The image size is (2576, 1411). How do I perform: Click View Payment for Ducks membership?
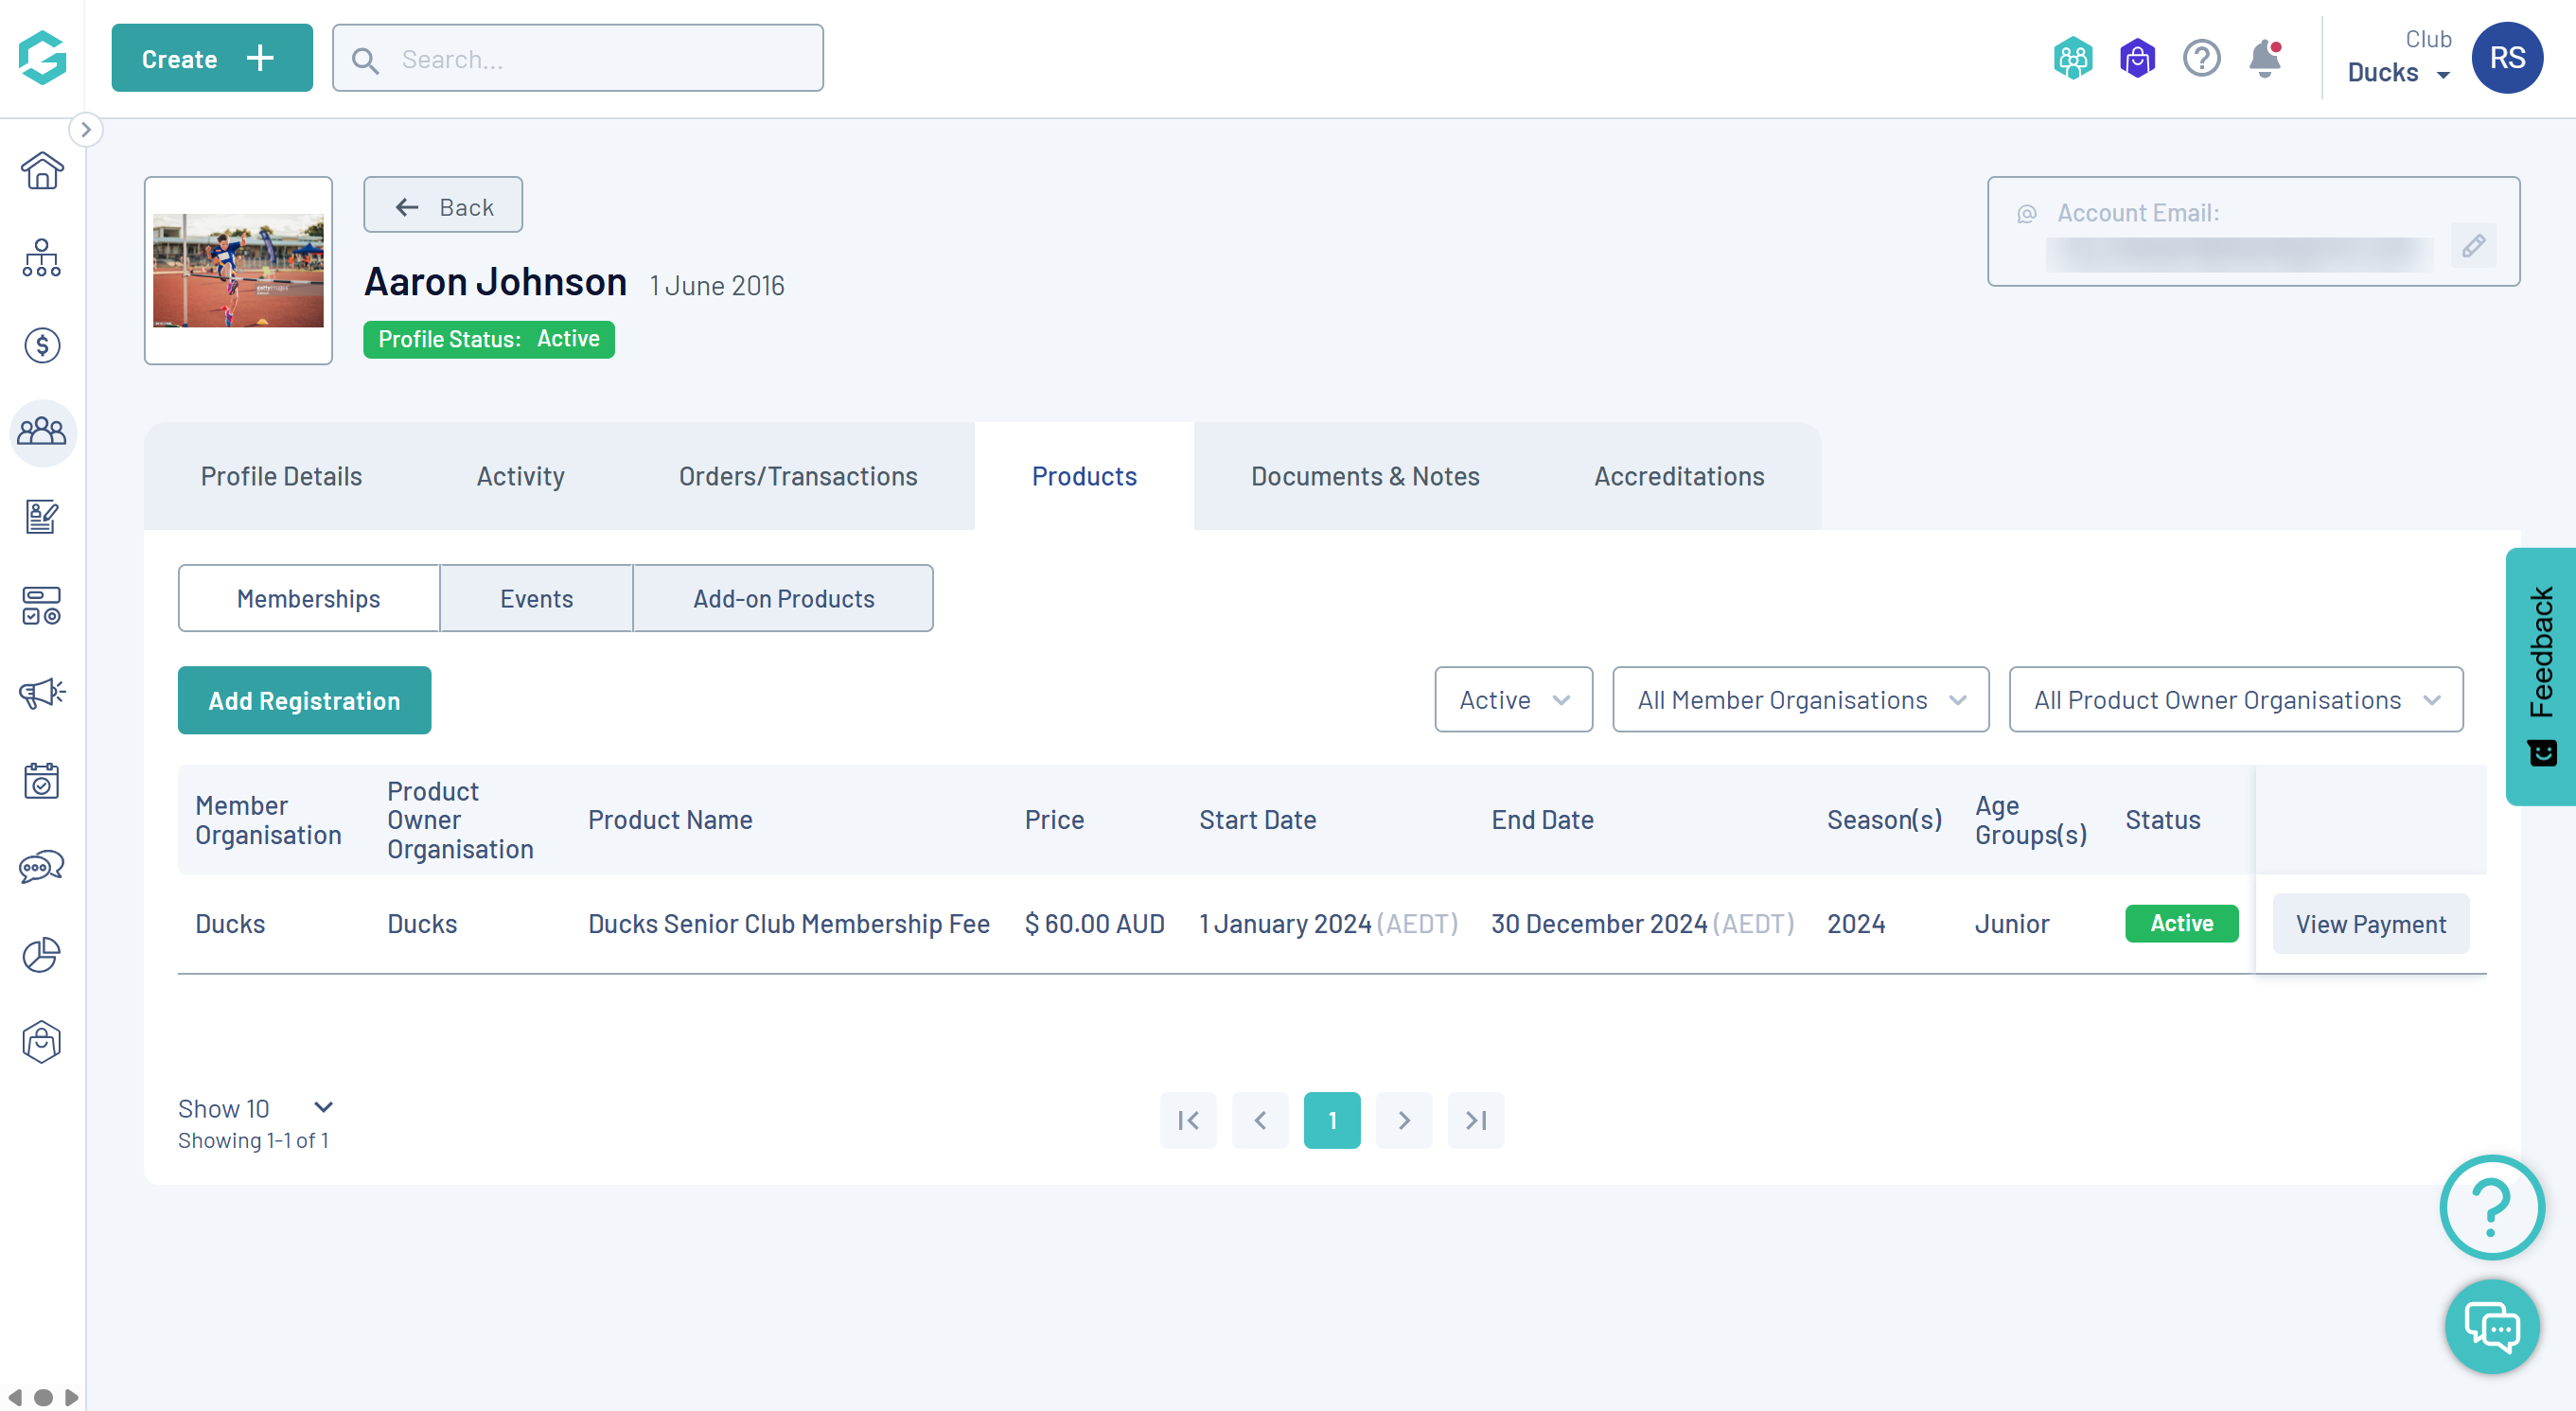(2370, 924)
